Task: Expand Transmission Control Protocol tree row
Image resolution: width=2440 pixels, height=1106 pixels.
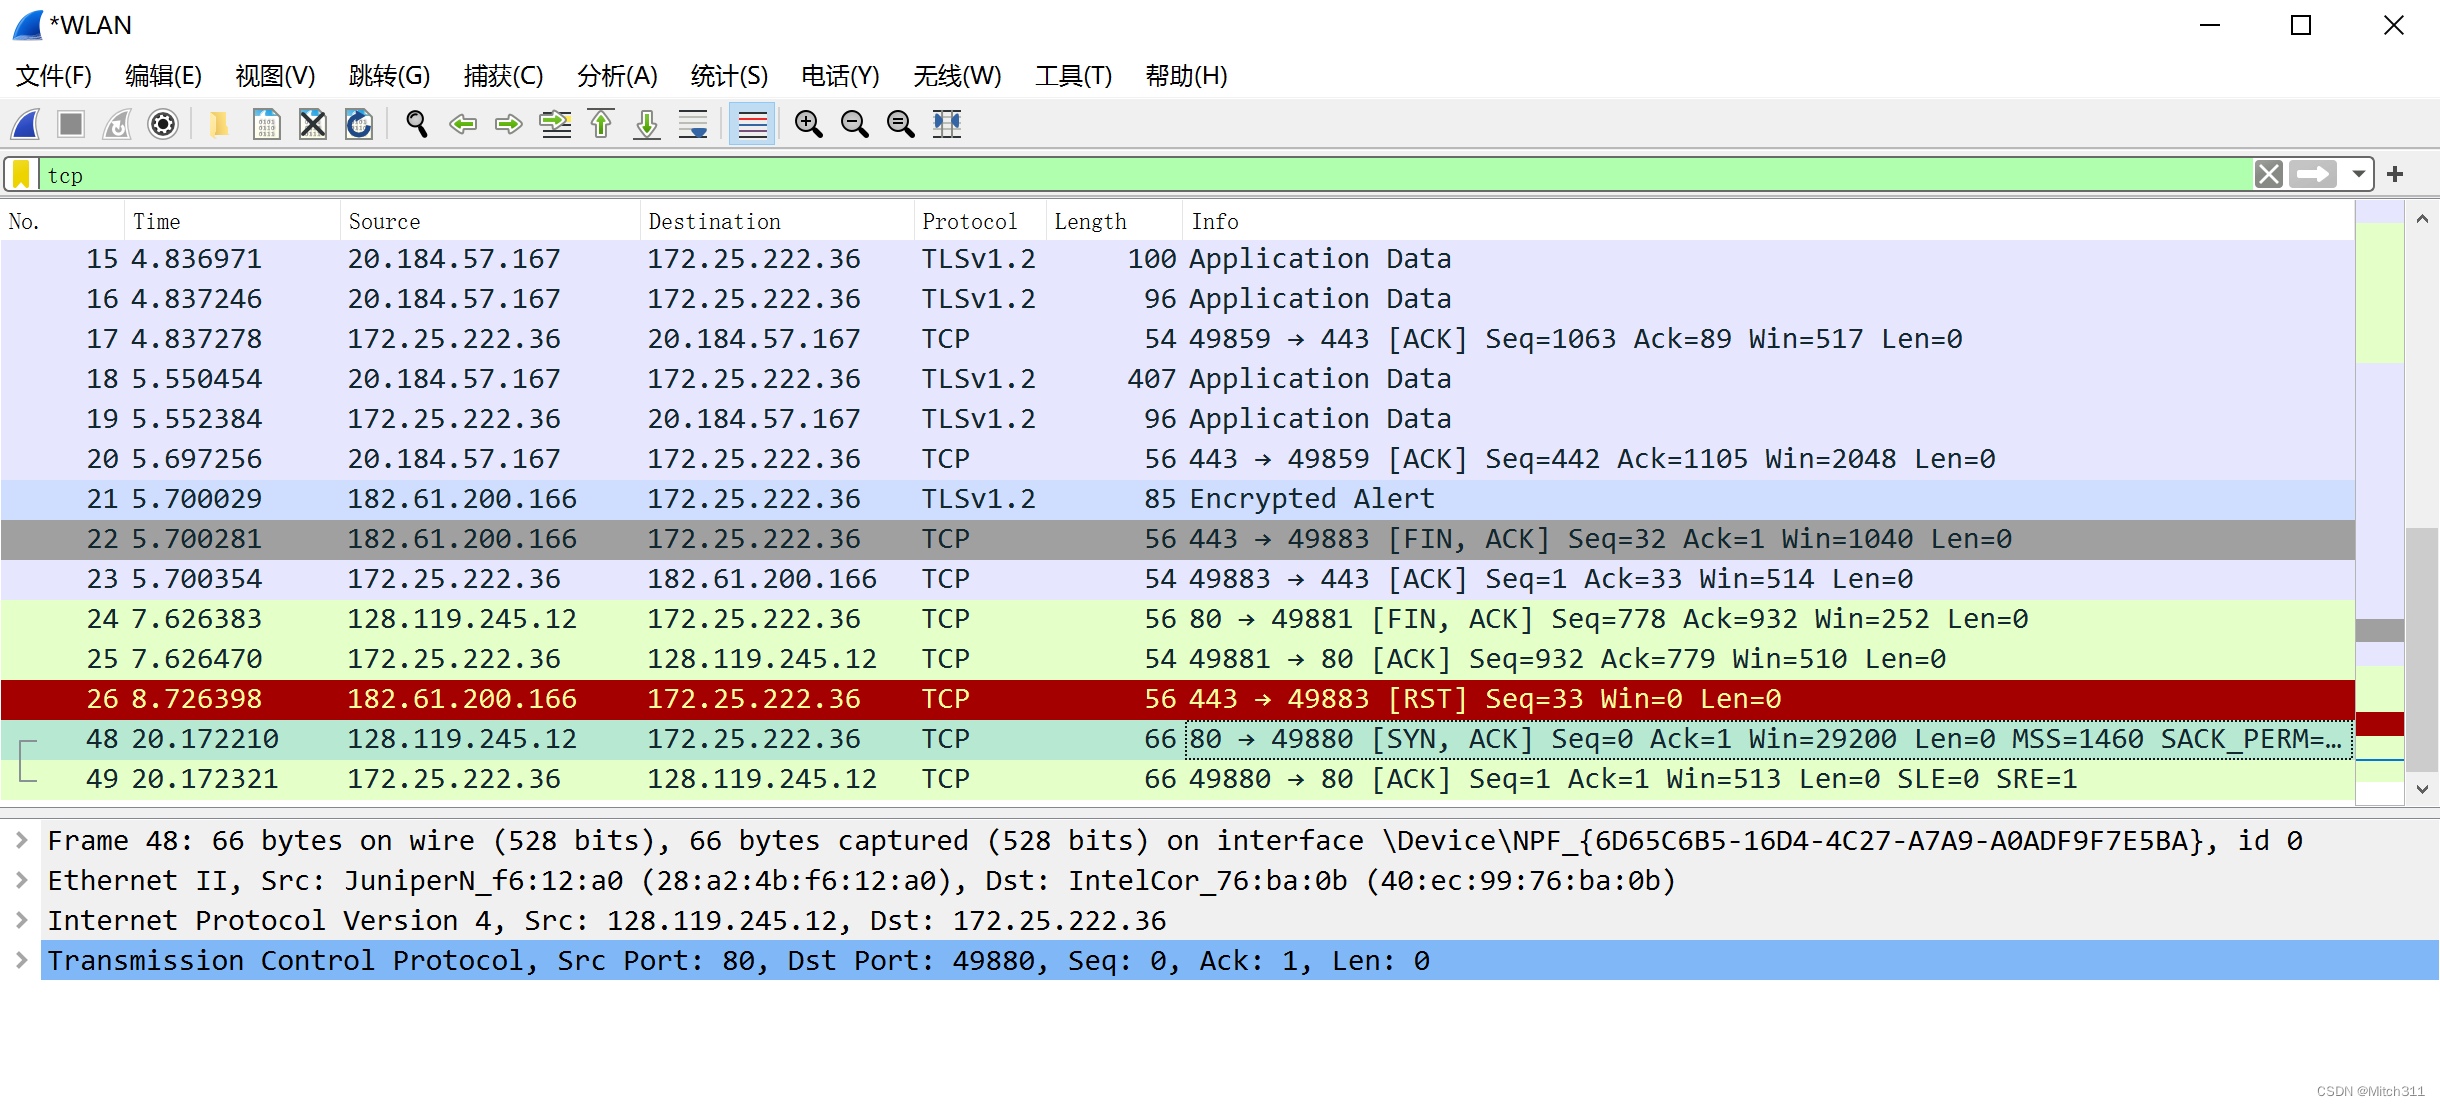Action: click(21, 960)
